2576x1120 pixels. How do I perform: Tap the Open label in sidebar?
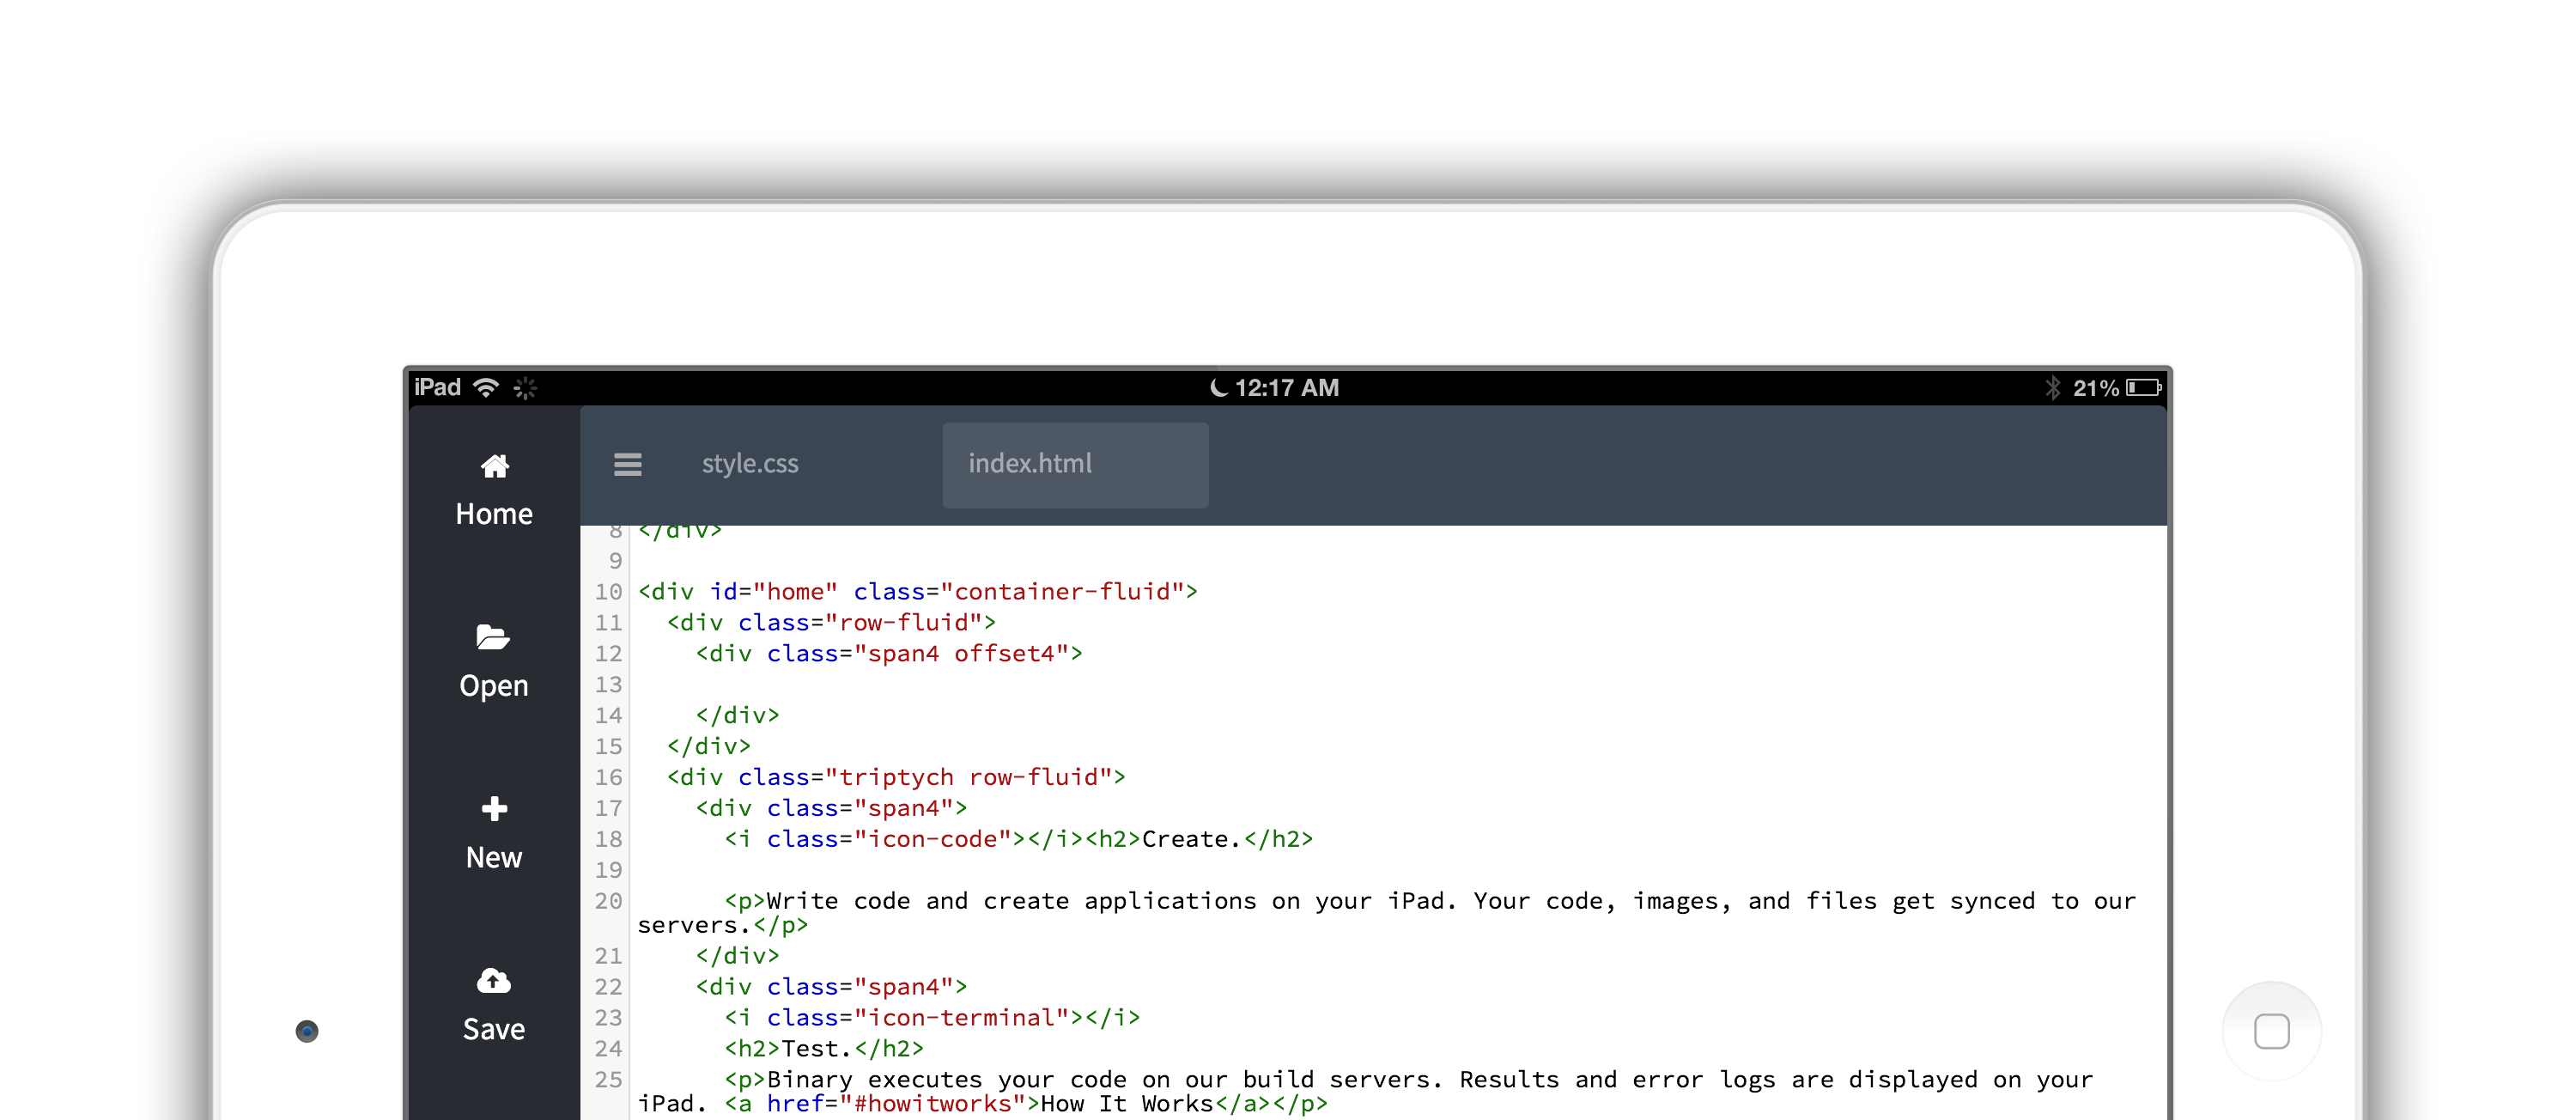coord(494,687)
